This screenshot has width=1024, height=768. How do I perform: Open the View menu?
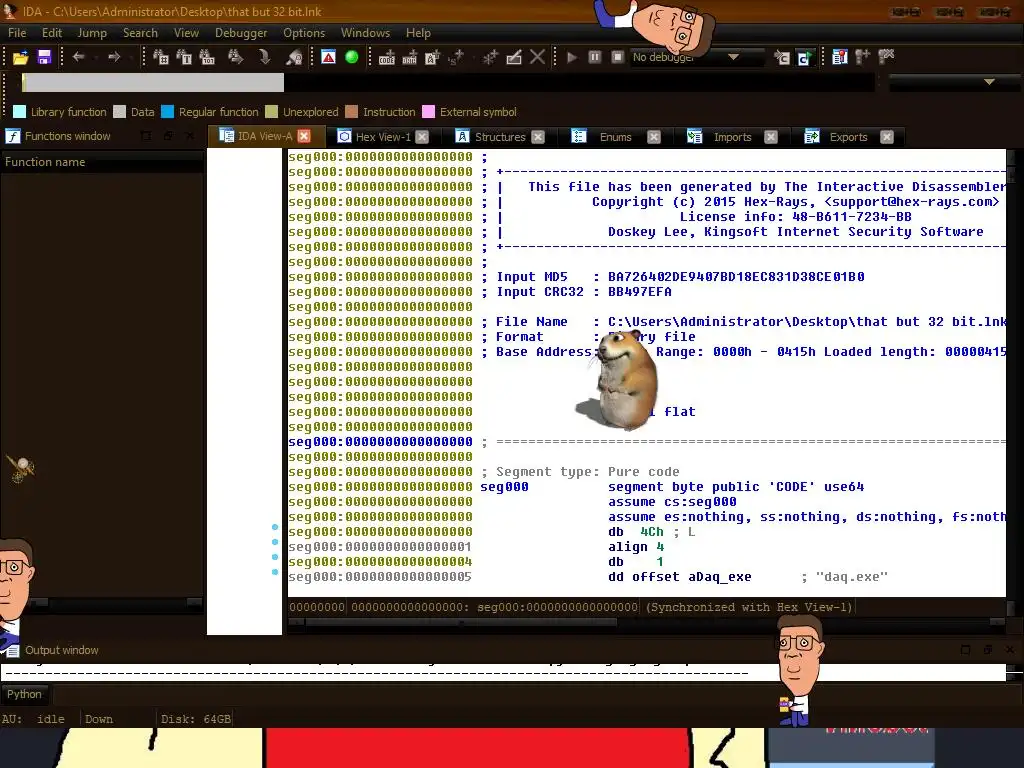pyautogui.click(x=186, y=33)
